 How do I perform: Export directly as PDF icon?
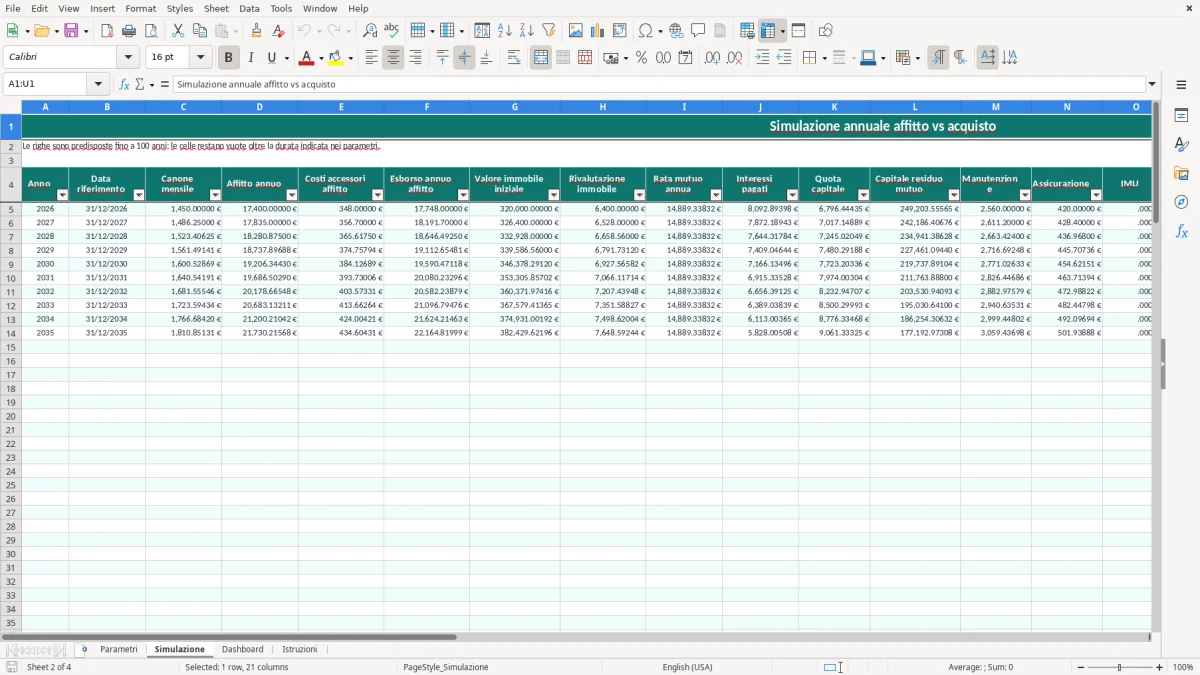coord(107,31)
